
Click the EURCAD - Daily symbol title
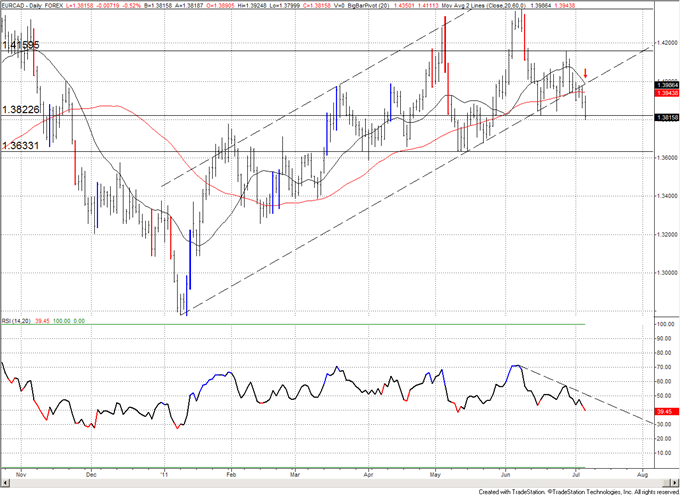pyautogui.click(x=27, y=5)
